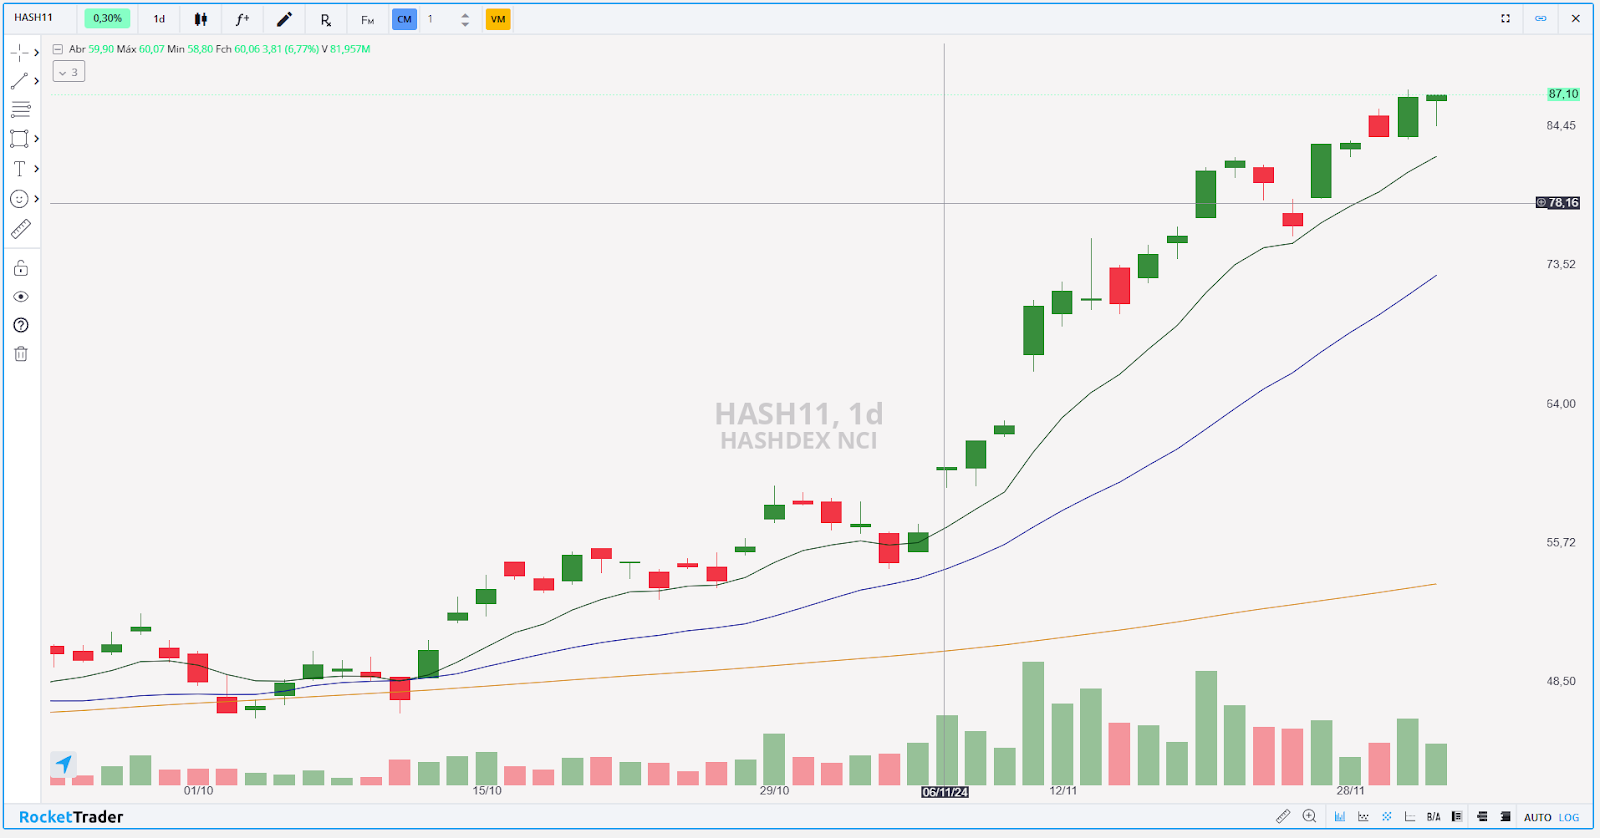
Task: Select the pencil drawing icon in toolbar
Action: coord(284,19)
